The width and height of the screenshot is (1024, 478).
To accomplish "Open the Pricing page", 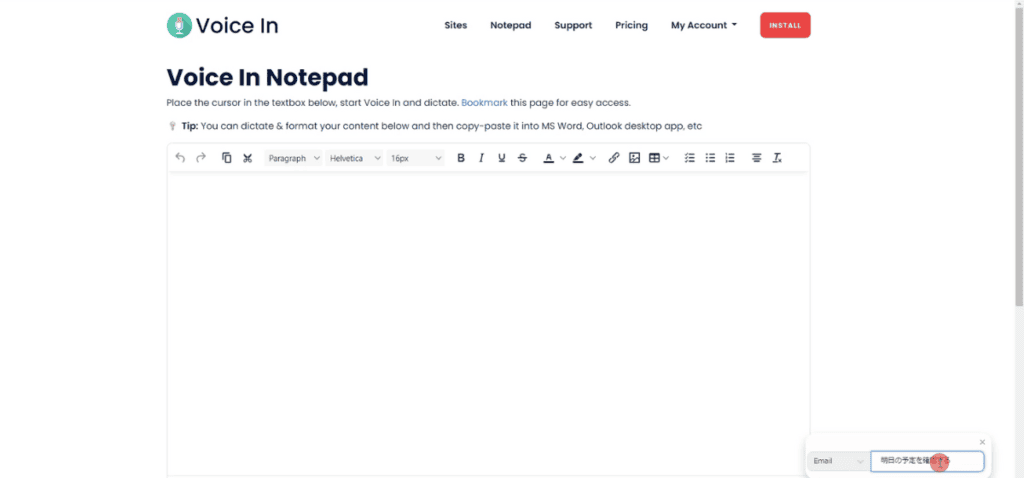I will coord(632,25).
